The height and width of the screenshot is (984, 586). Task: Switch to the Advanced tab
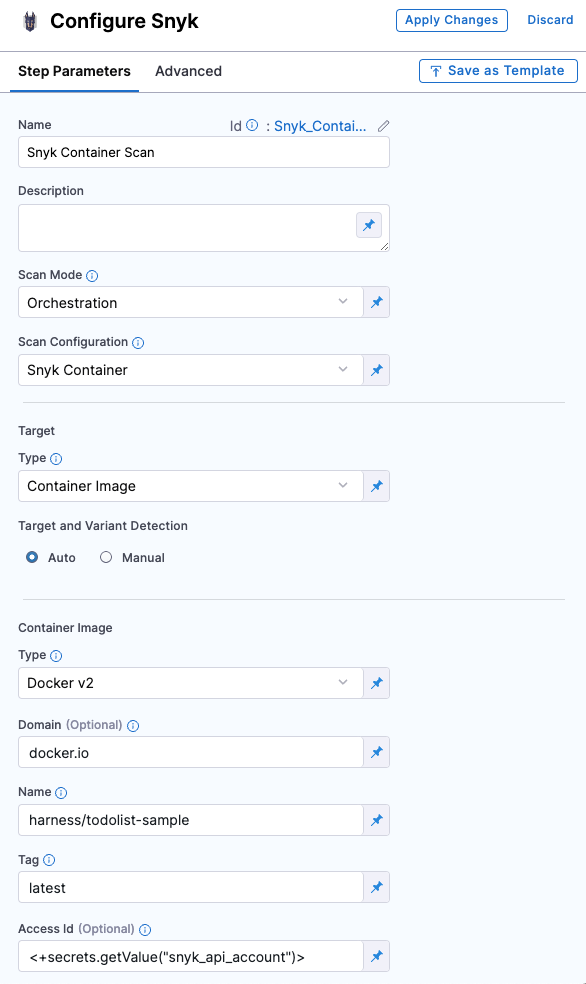coord(188,71)
